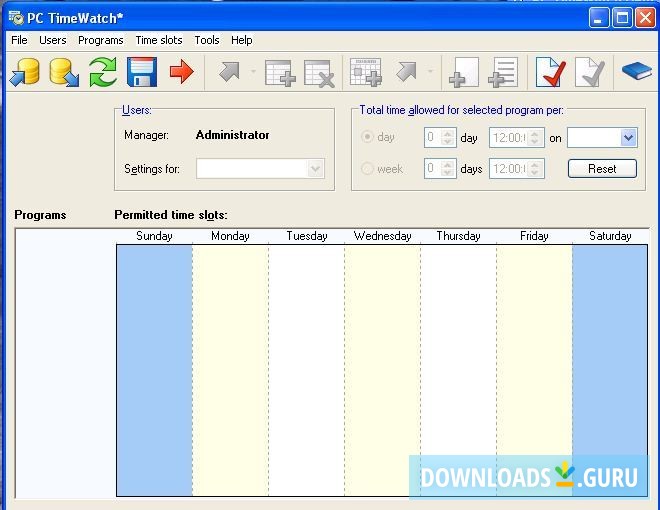Open the File menu
This screenshot has height=510, width=660.
(19, 40)
